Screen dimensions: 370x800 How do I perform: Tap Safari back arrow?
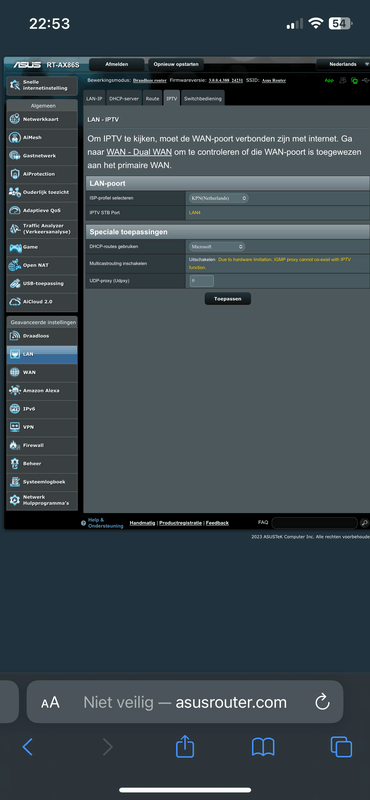28,747
